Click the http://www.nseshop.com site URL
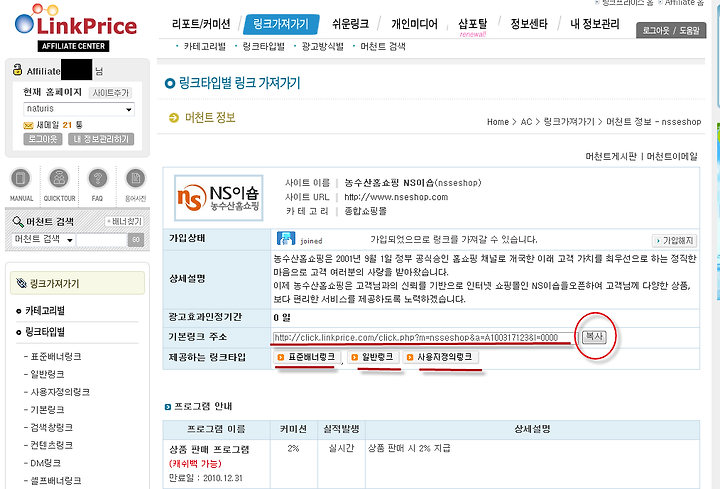The width and height of the screenshot is (720, 489). (396, 197)
